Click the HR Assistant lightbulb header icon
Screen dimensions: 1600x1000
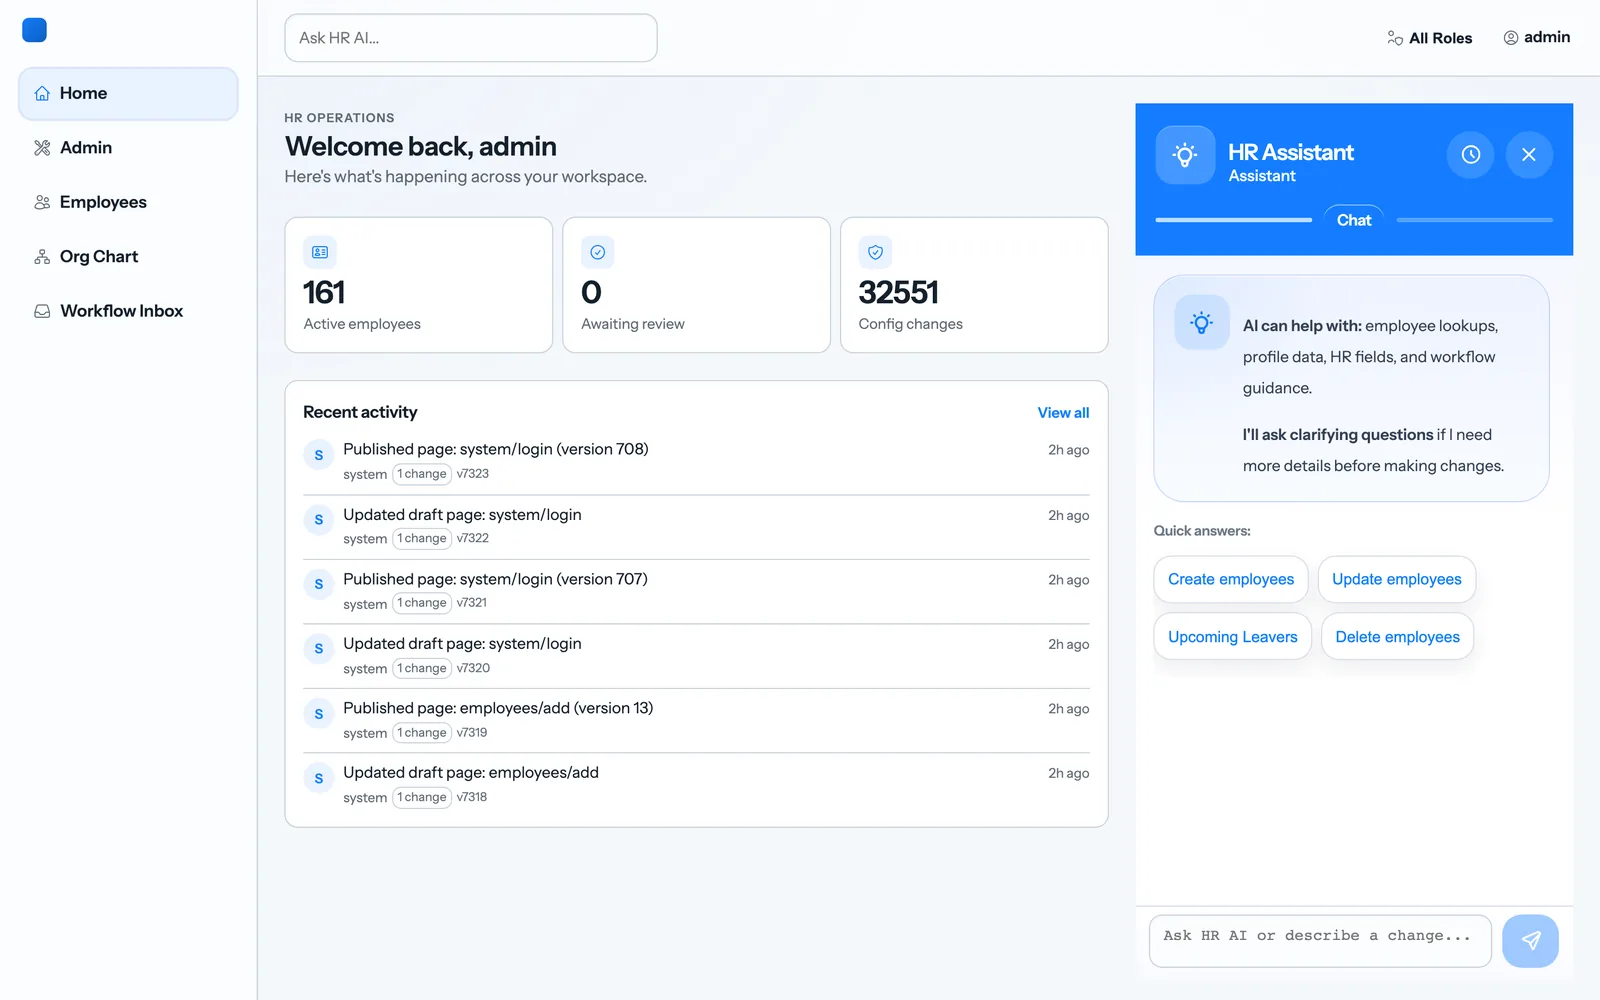[1185, 155]
